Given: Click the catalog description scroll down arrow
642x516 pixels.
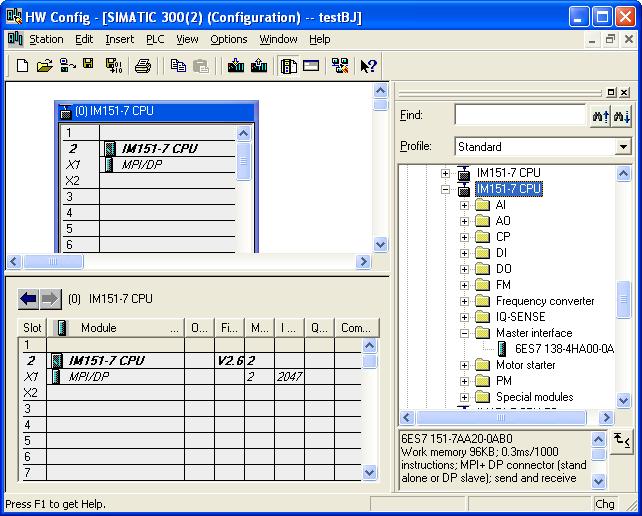Looking at the screenshot, I should [598, 481].
